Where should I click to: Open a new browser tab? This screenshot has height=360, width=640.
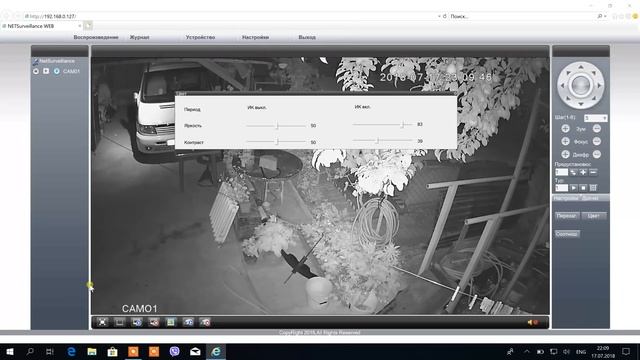88,26
